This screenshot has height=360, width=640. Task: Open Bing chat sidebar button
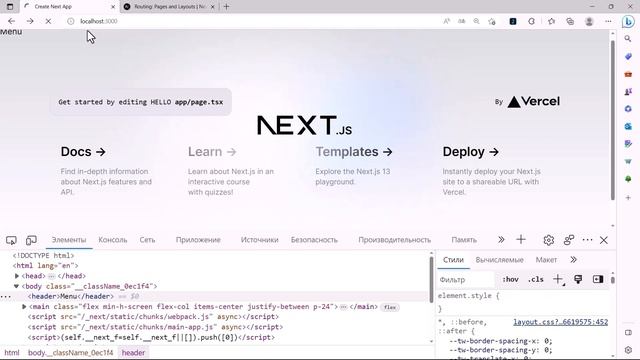(x=628, y=21)
